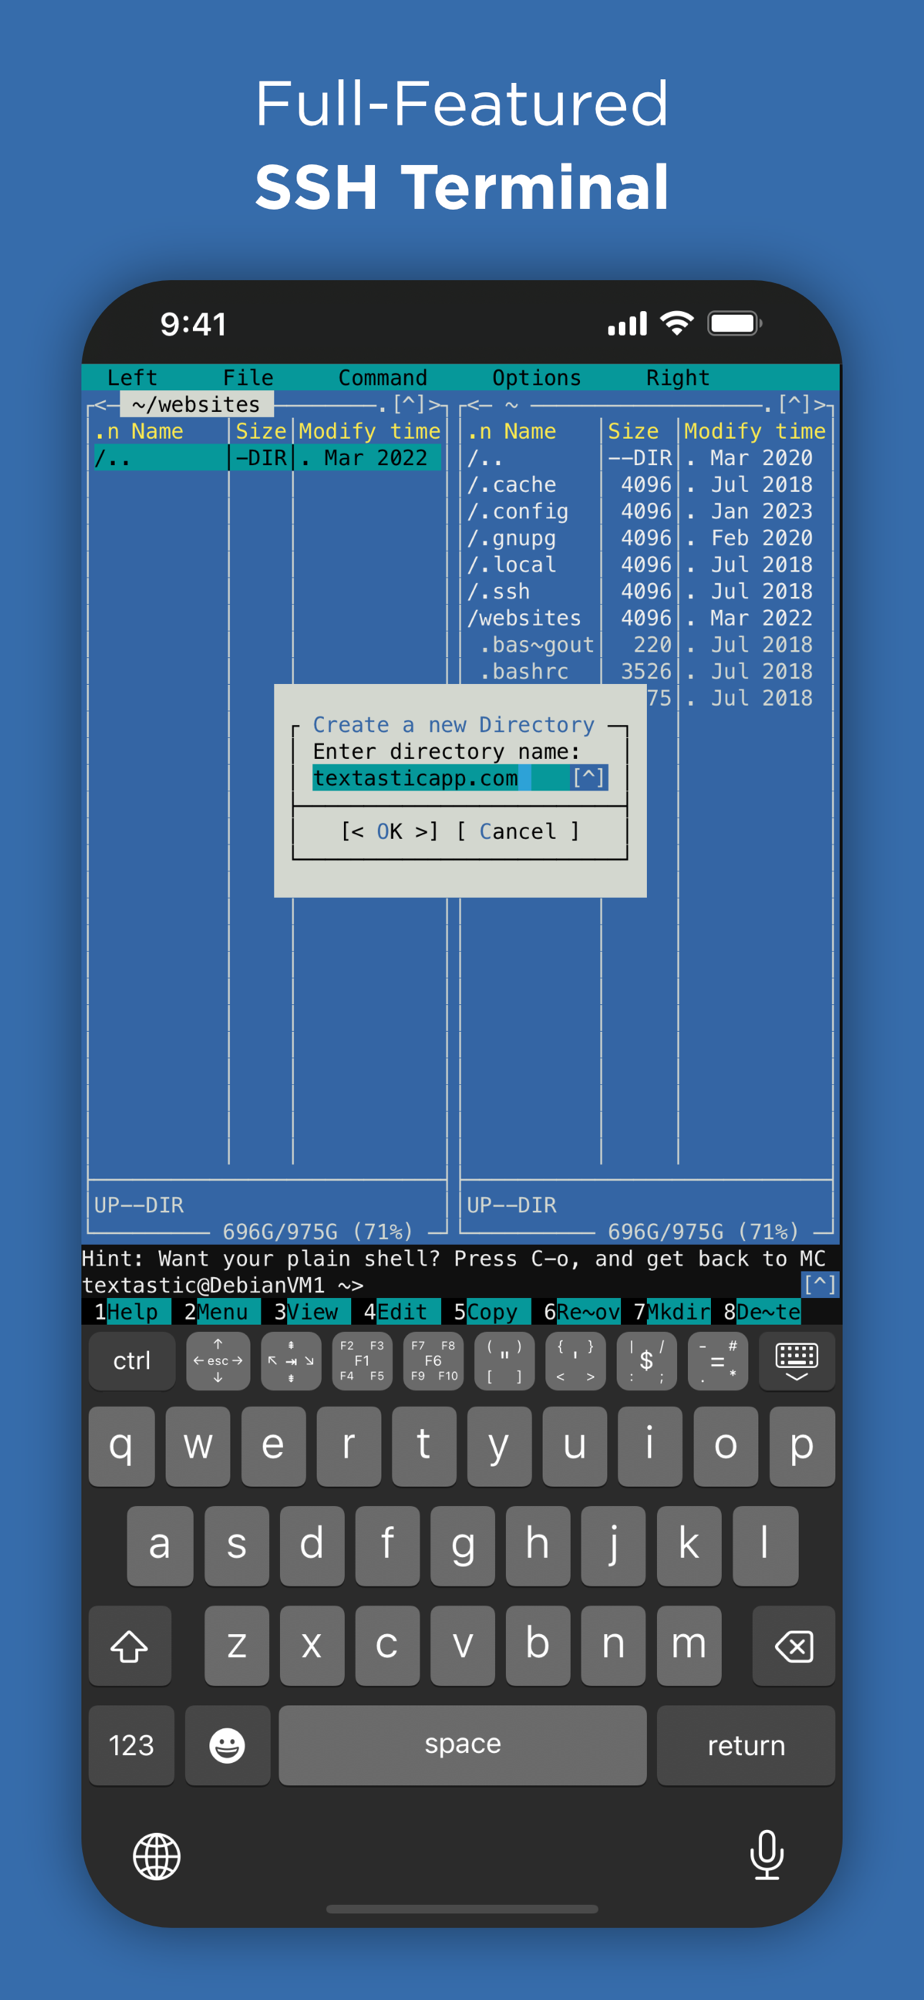
Task: Cancel the Create a new Directory dialog
Action: click(x=517, y=831)
